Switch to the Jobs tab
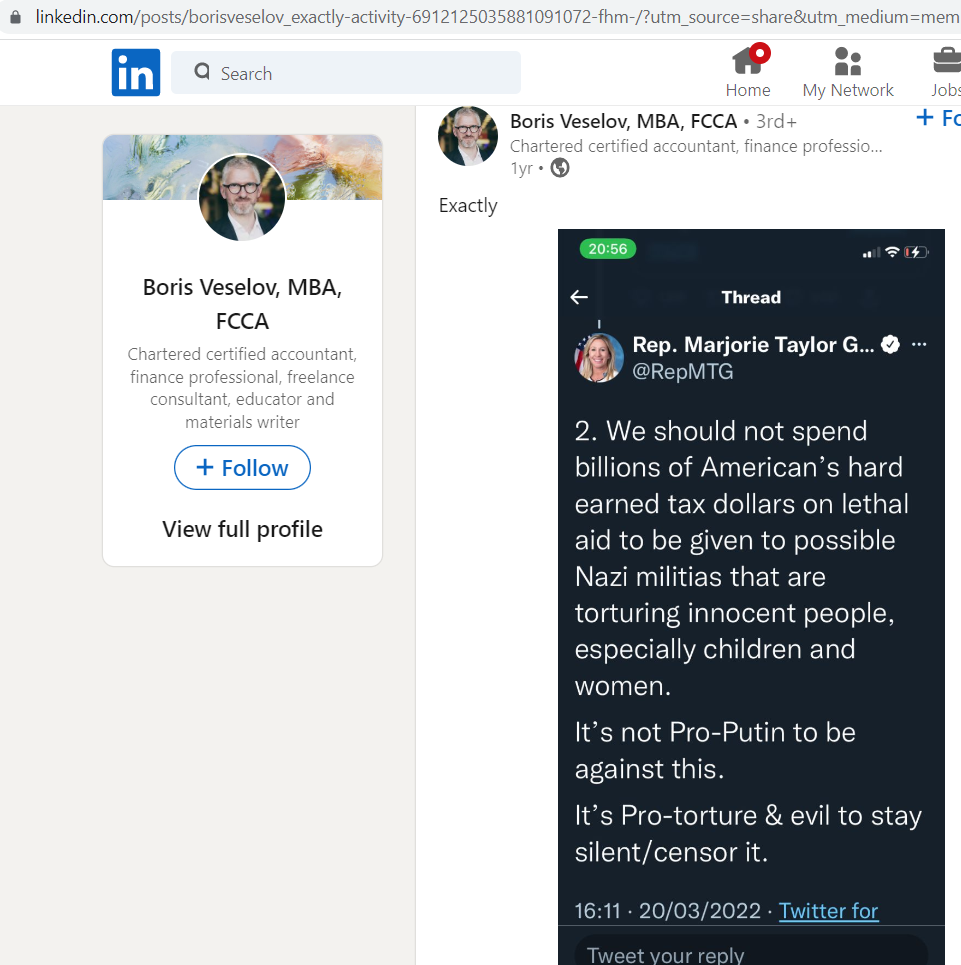The height and width of the screenshot is (965, 961). (944, 72)
